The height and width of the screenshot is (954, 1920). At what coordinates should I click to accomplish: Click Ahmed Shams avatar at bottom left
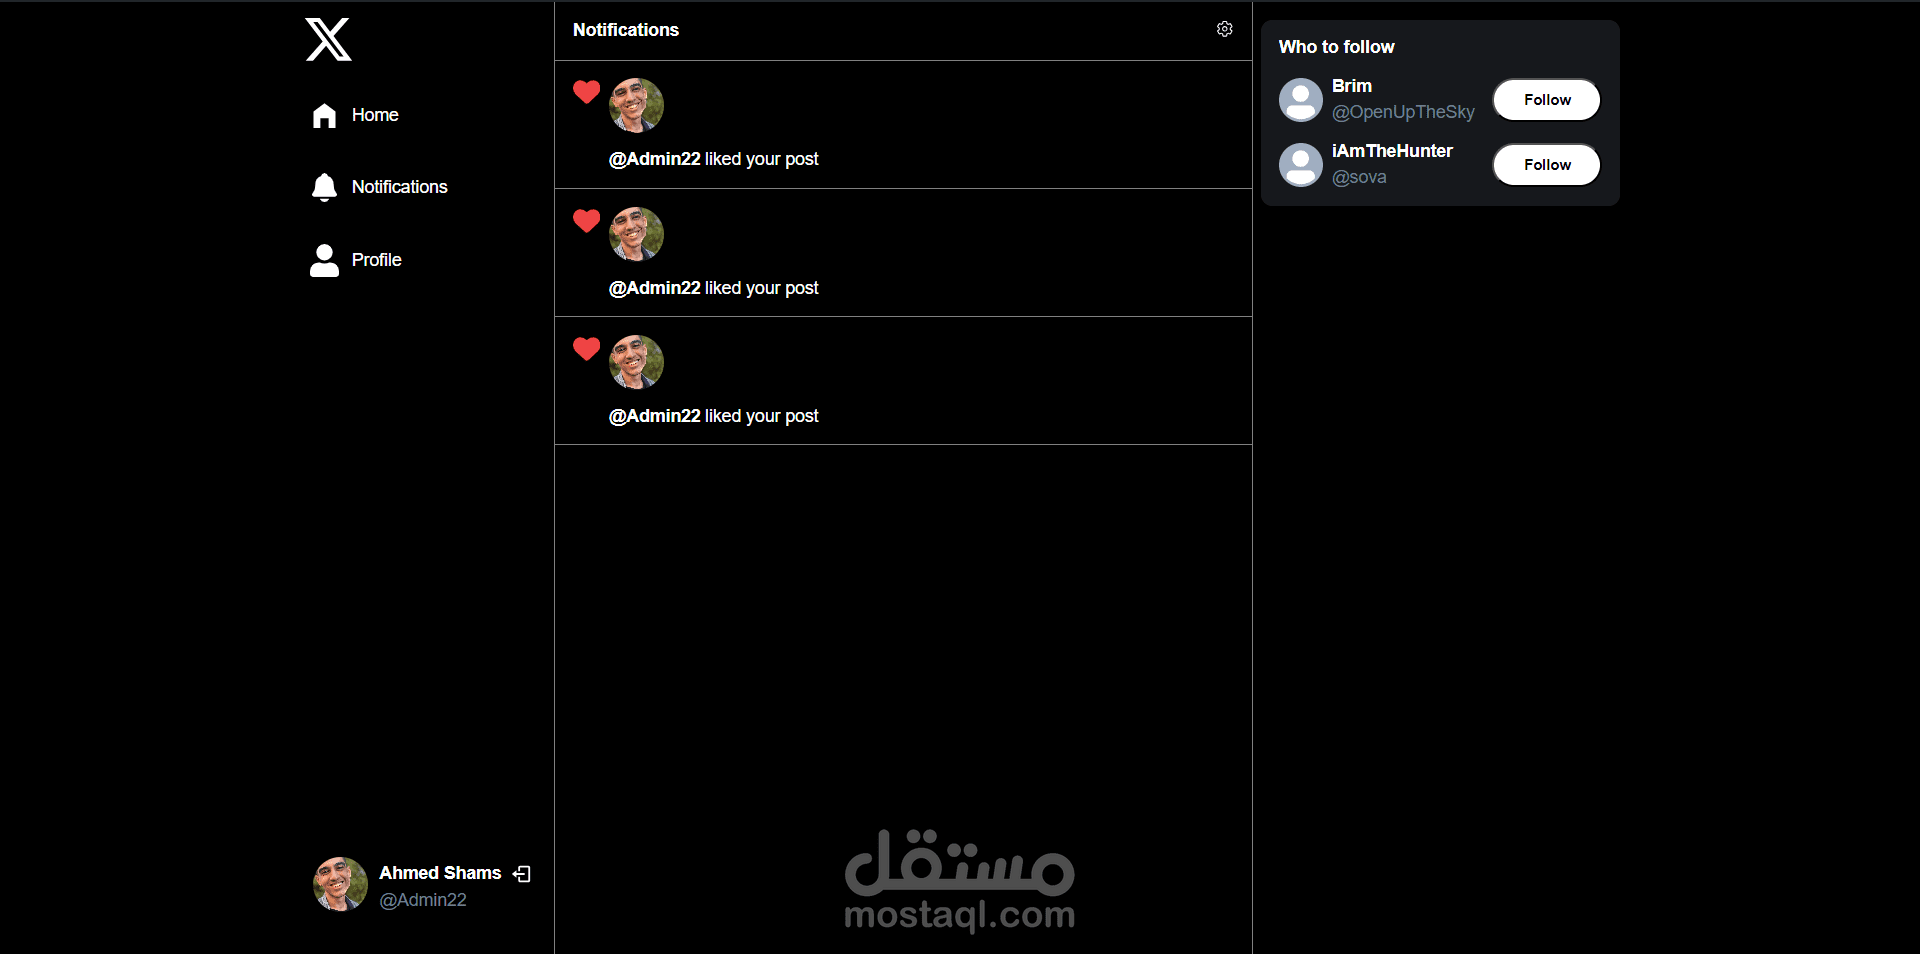pyautogui.click(x=340, y=884)
